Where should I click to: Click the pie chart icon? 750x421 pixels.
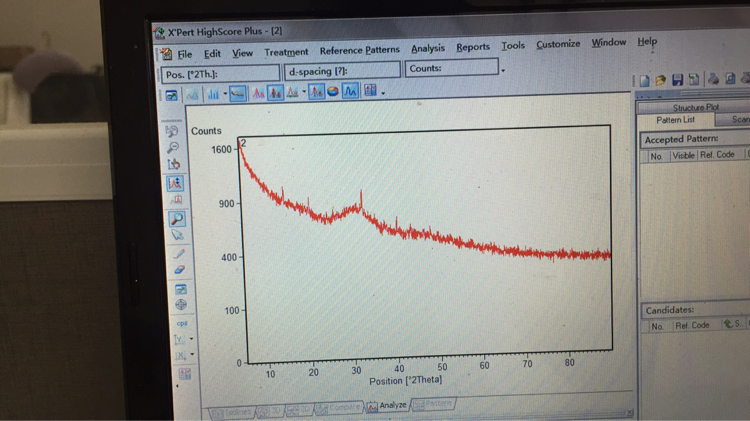point(333,91)
